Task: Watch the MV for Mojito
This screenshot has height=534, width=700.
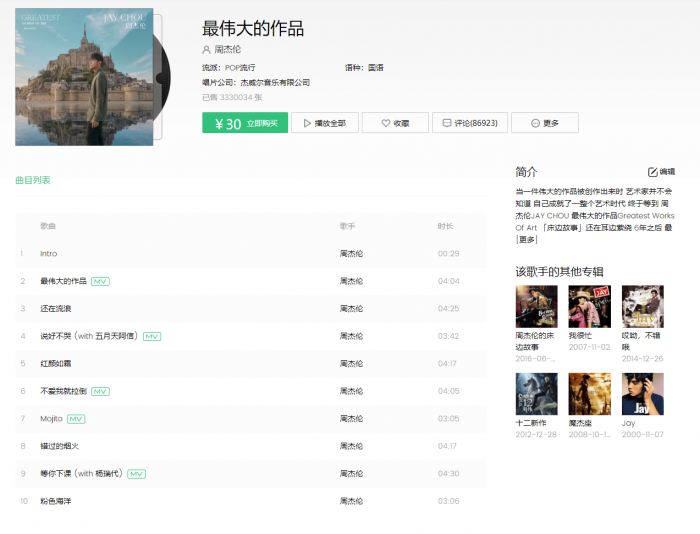Action: pyautogui.click(x=76, y=418)
